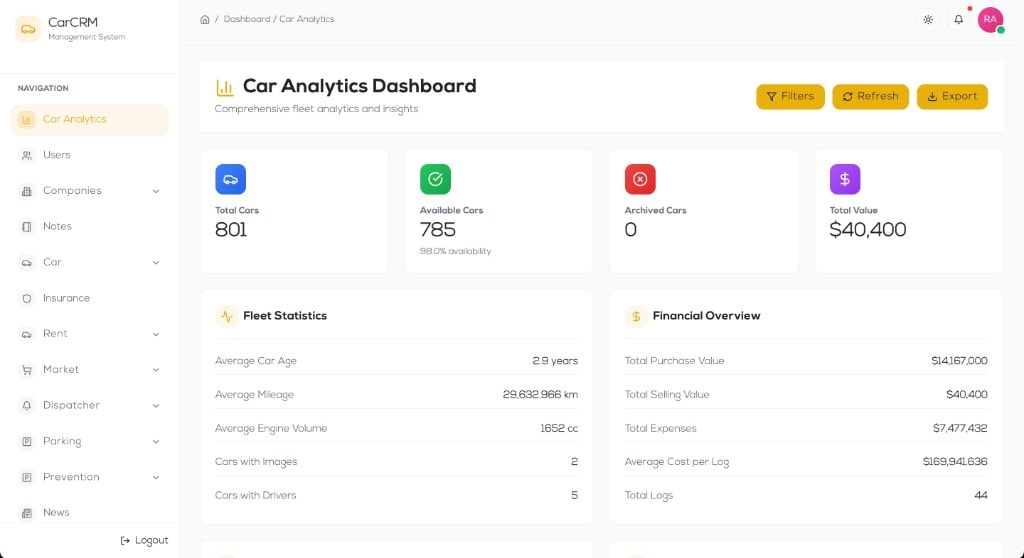Viewport: 1024px width, 558px height.
Task: Log out via the Logout button
Action: pyautogui.click(x=144, y=540)
